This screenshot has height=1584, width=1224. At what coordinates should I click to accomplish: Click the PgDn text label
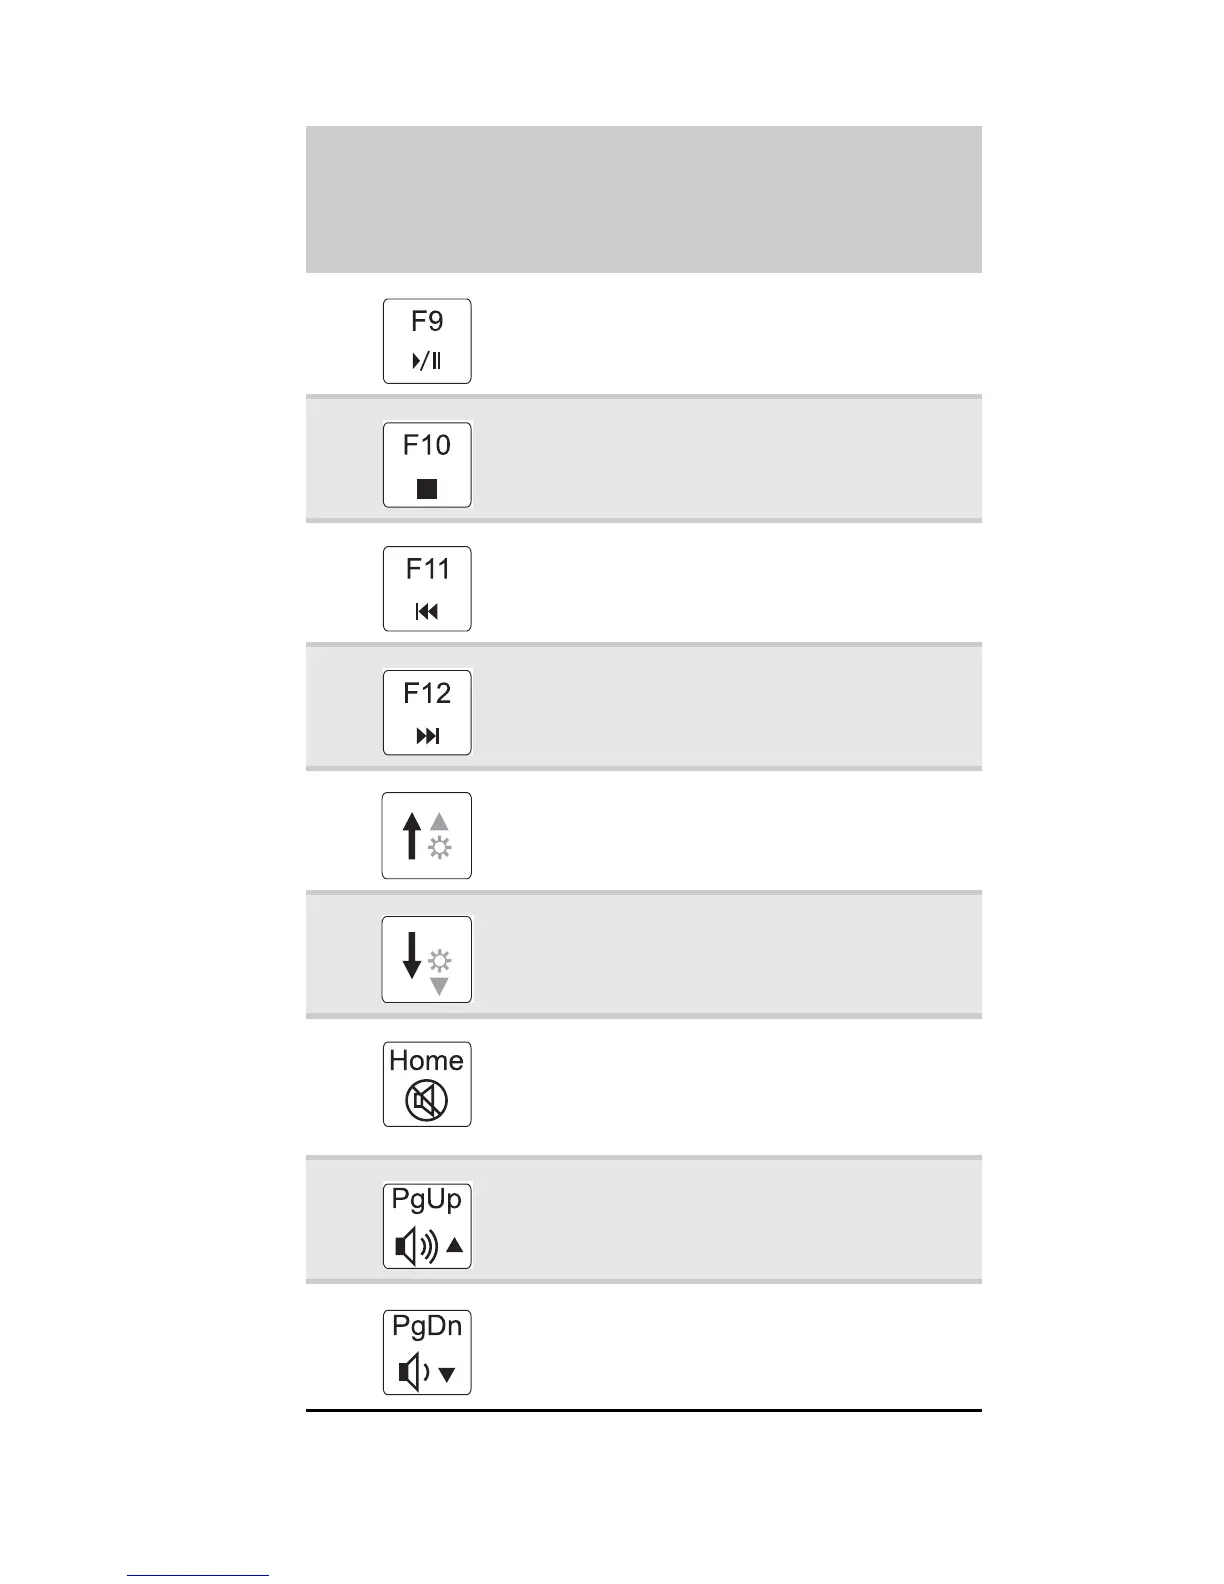(427, 1326)
